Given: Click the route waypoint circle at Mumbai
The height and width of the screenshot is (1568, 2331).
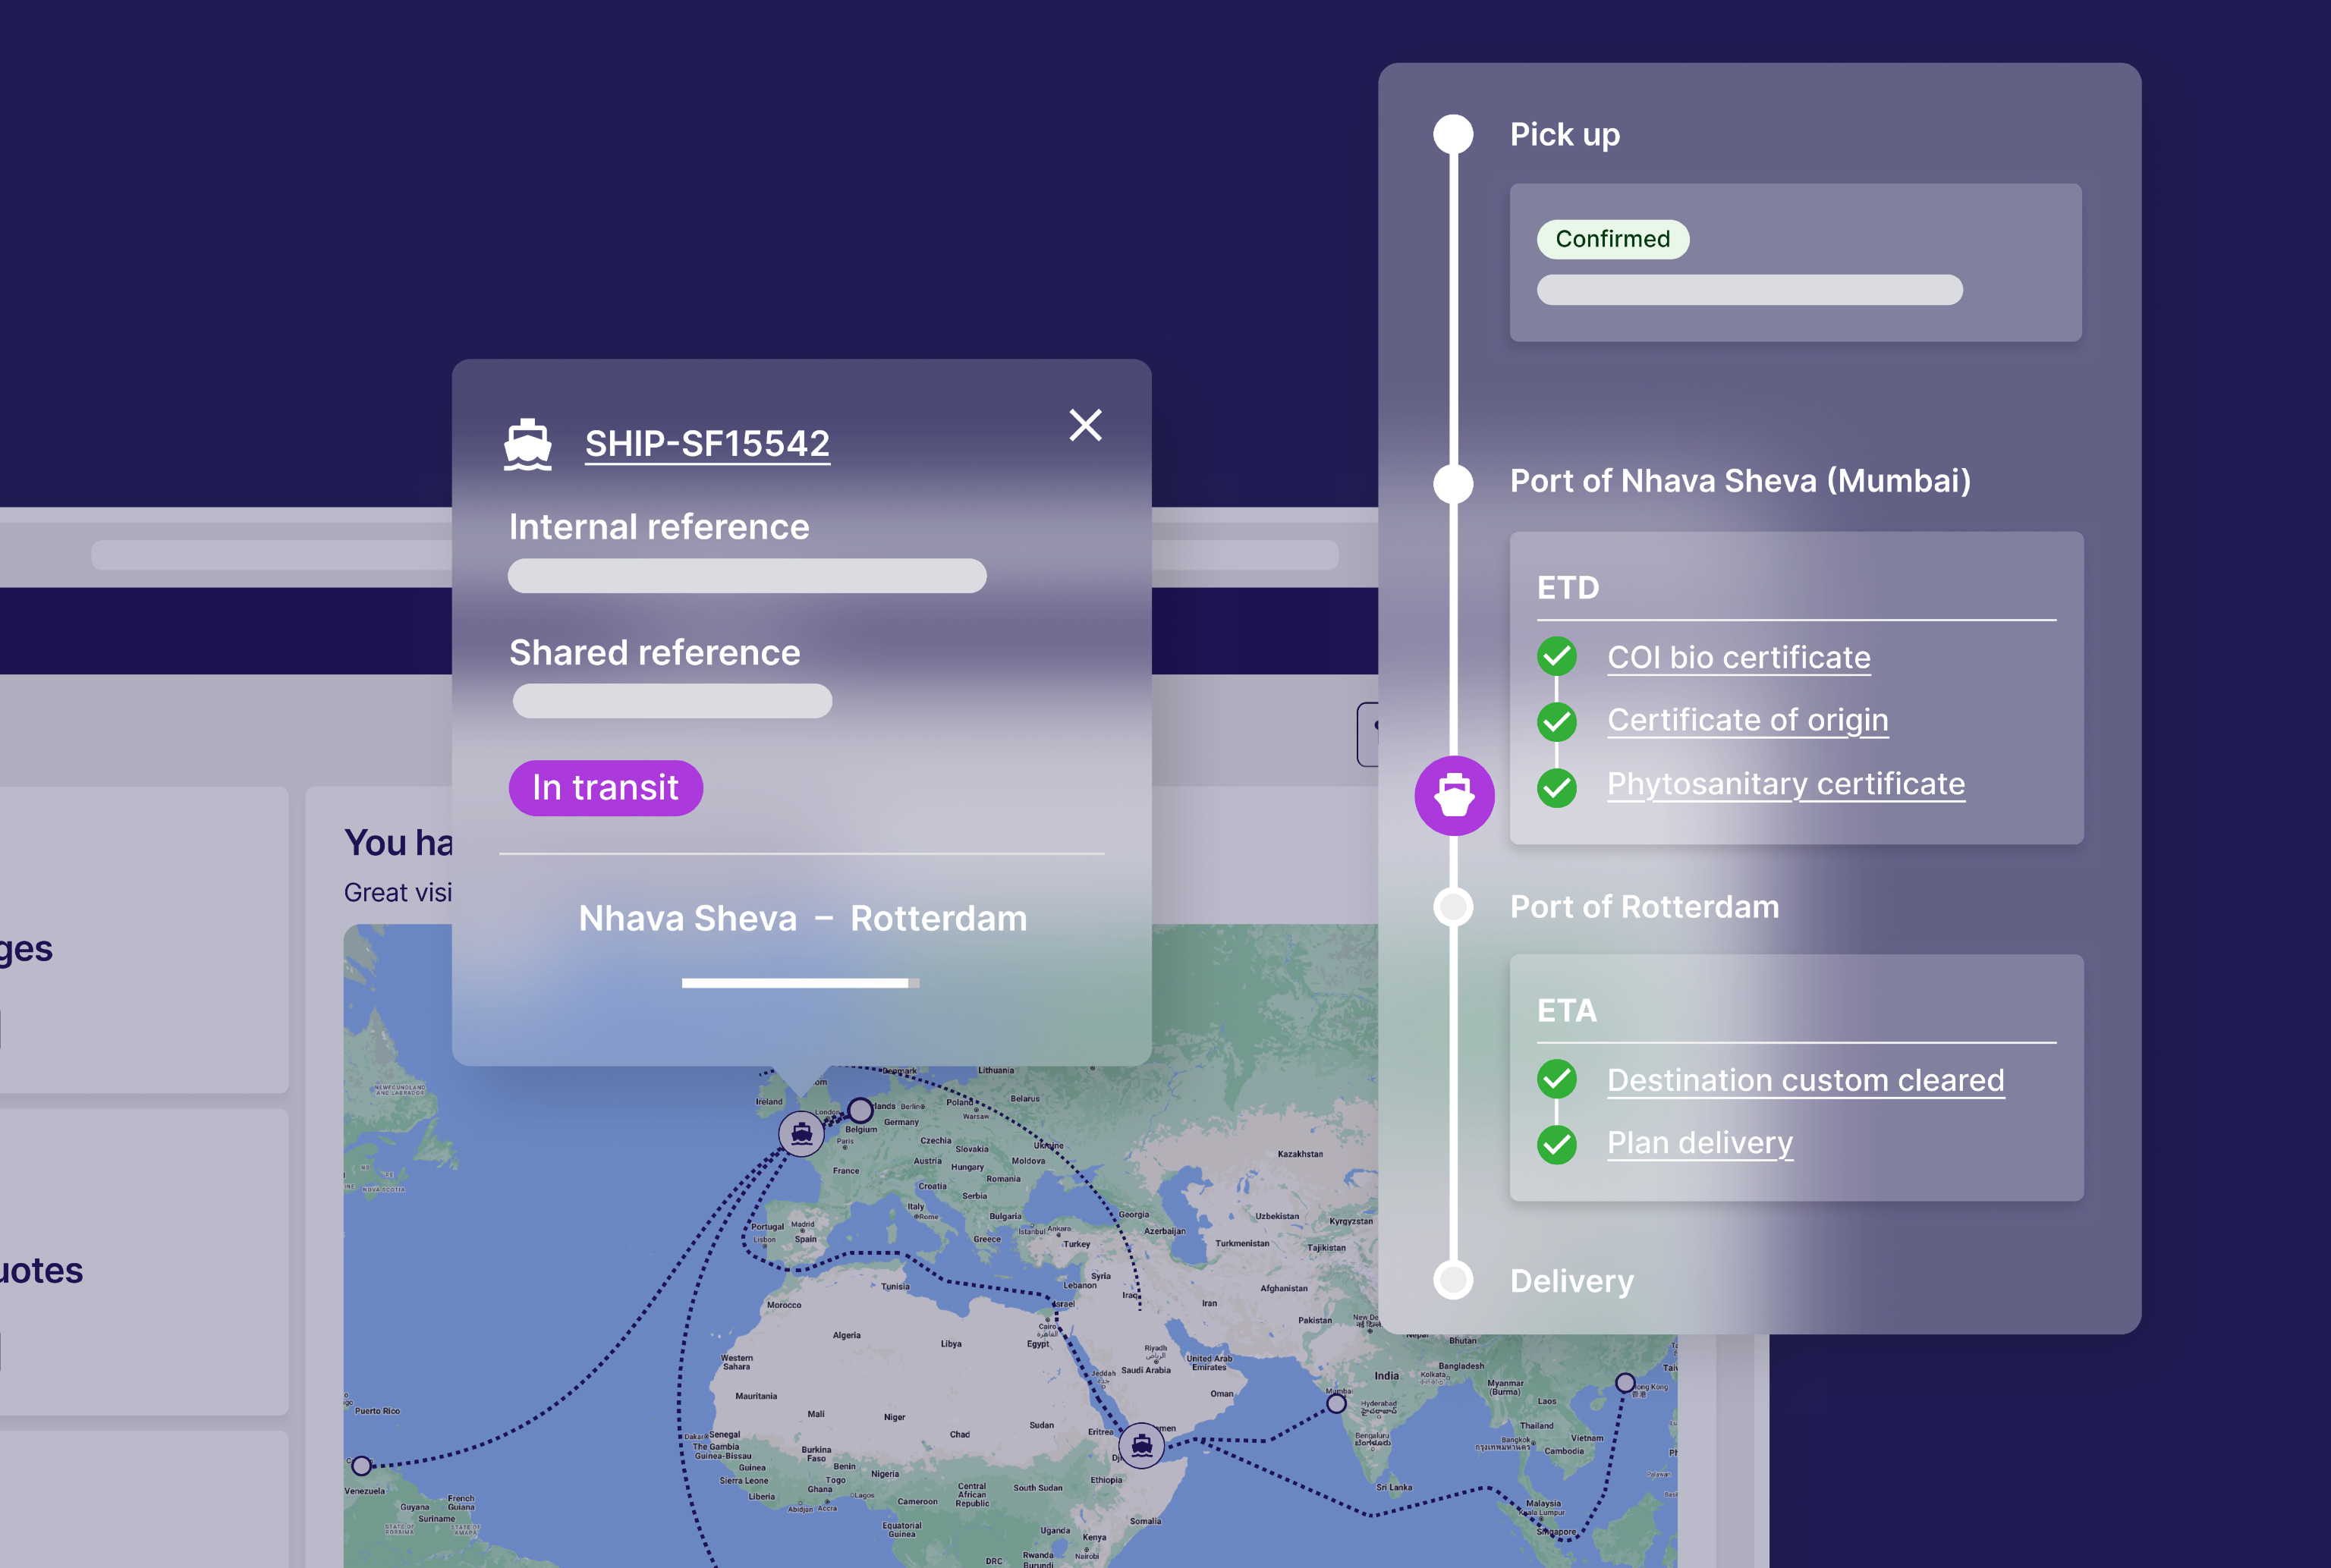Looking at the screenshot, I should 1336,1403.
